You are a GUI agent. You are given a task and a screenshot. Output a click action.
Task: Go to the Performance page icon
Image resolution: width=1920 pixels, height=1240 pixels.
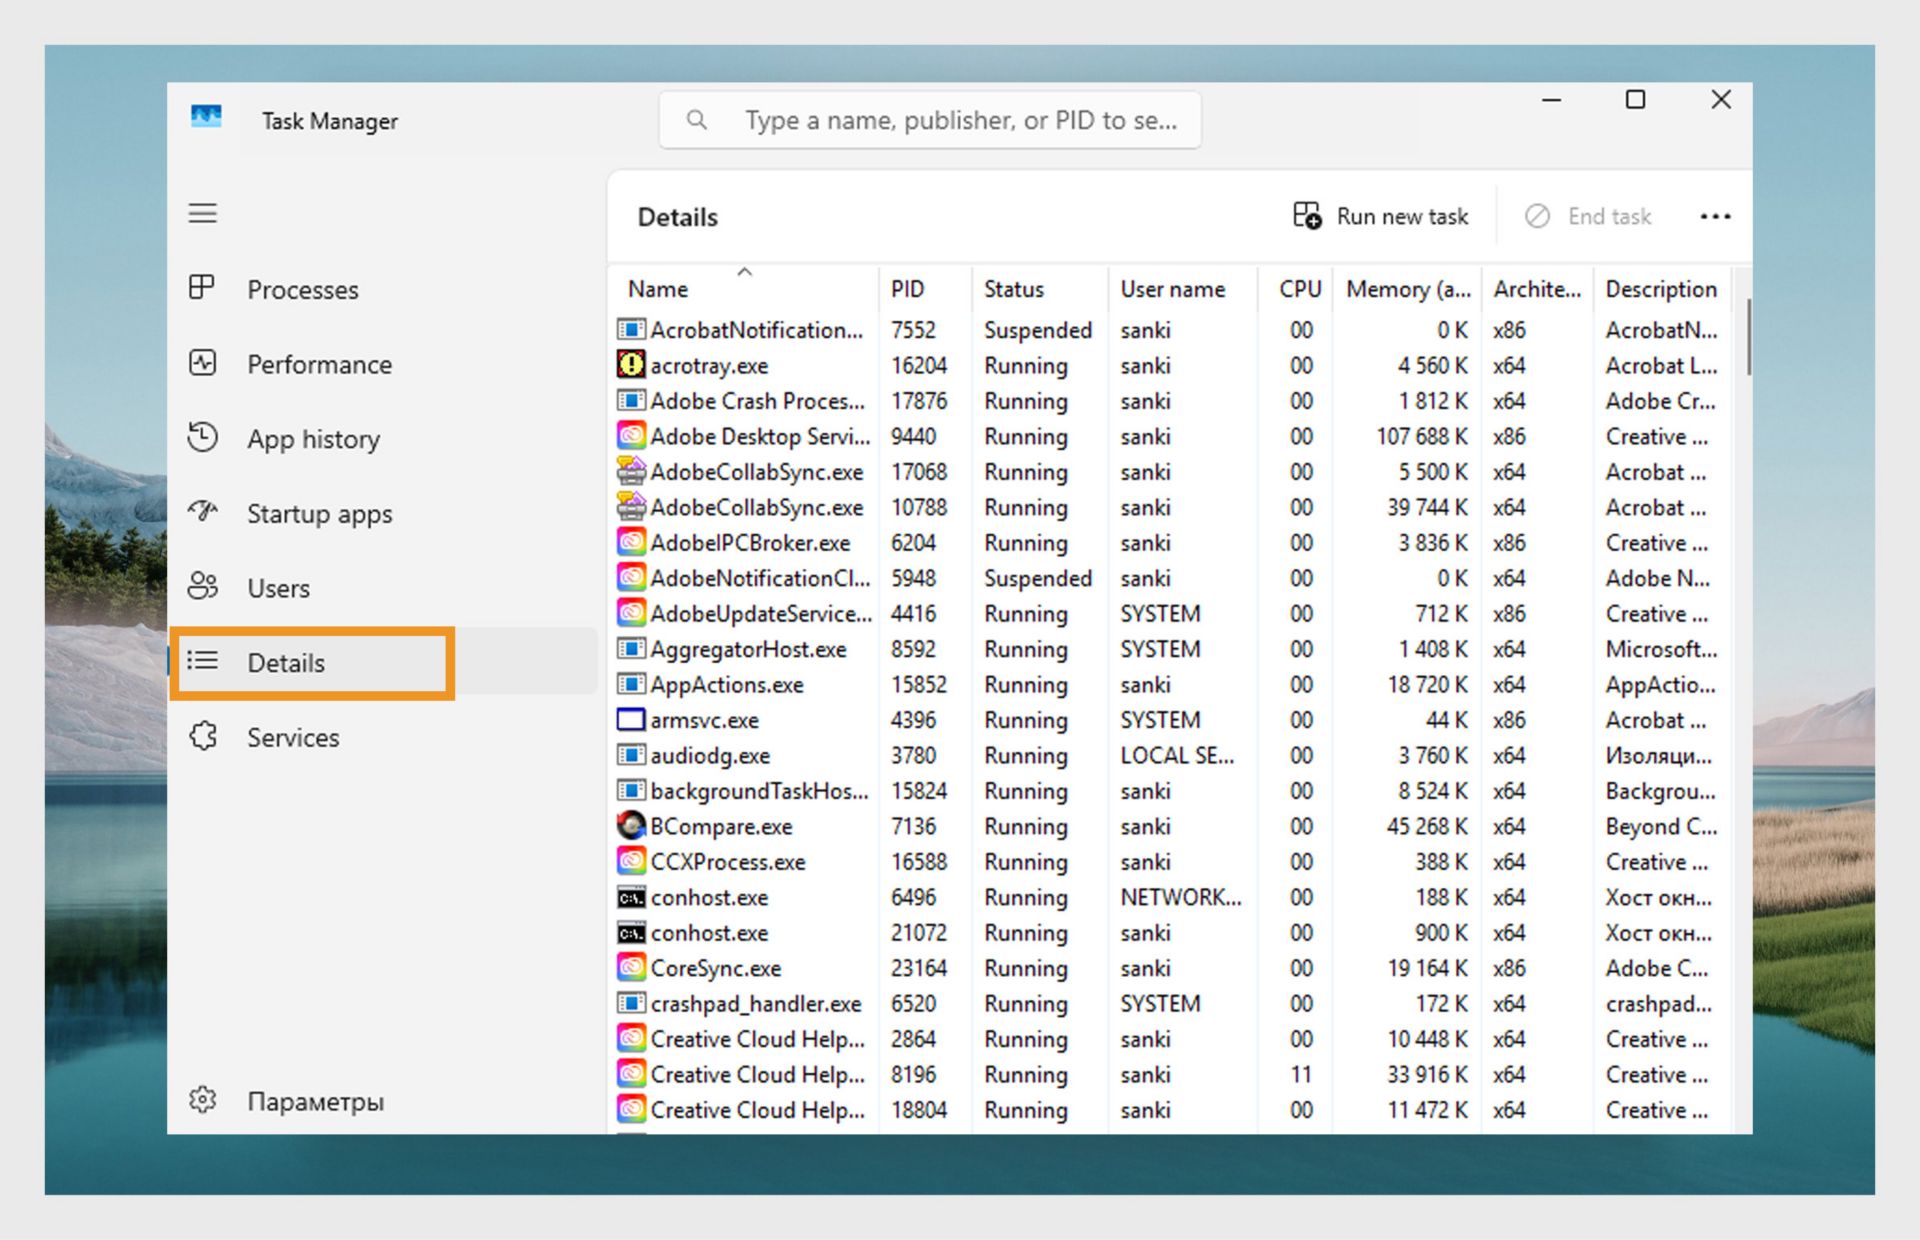tap(202, 363)
